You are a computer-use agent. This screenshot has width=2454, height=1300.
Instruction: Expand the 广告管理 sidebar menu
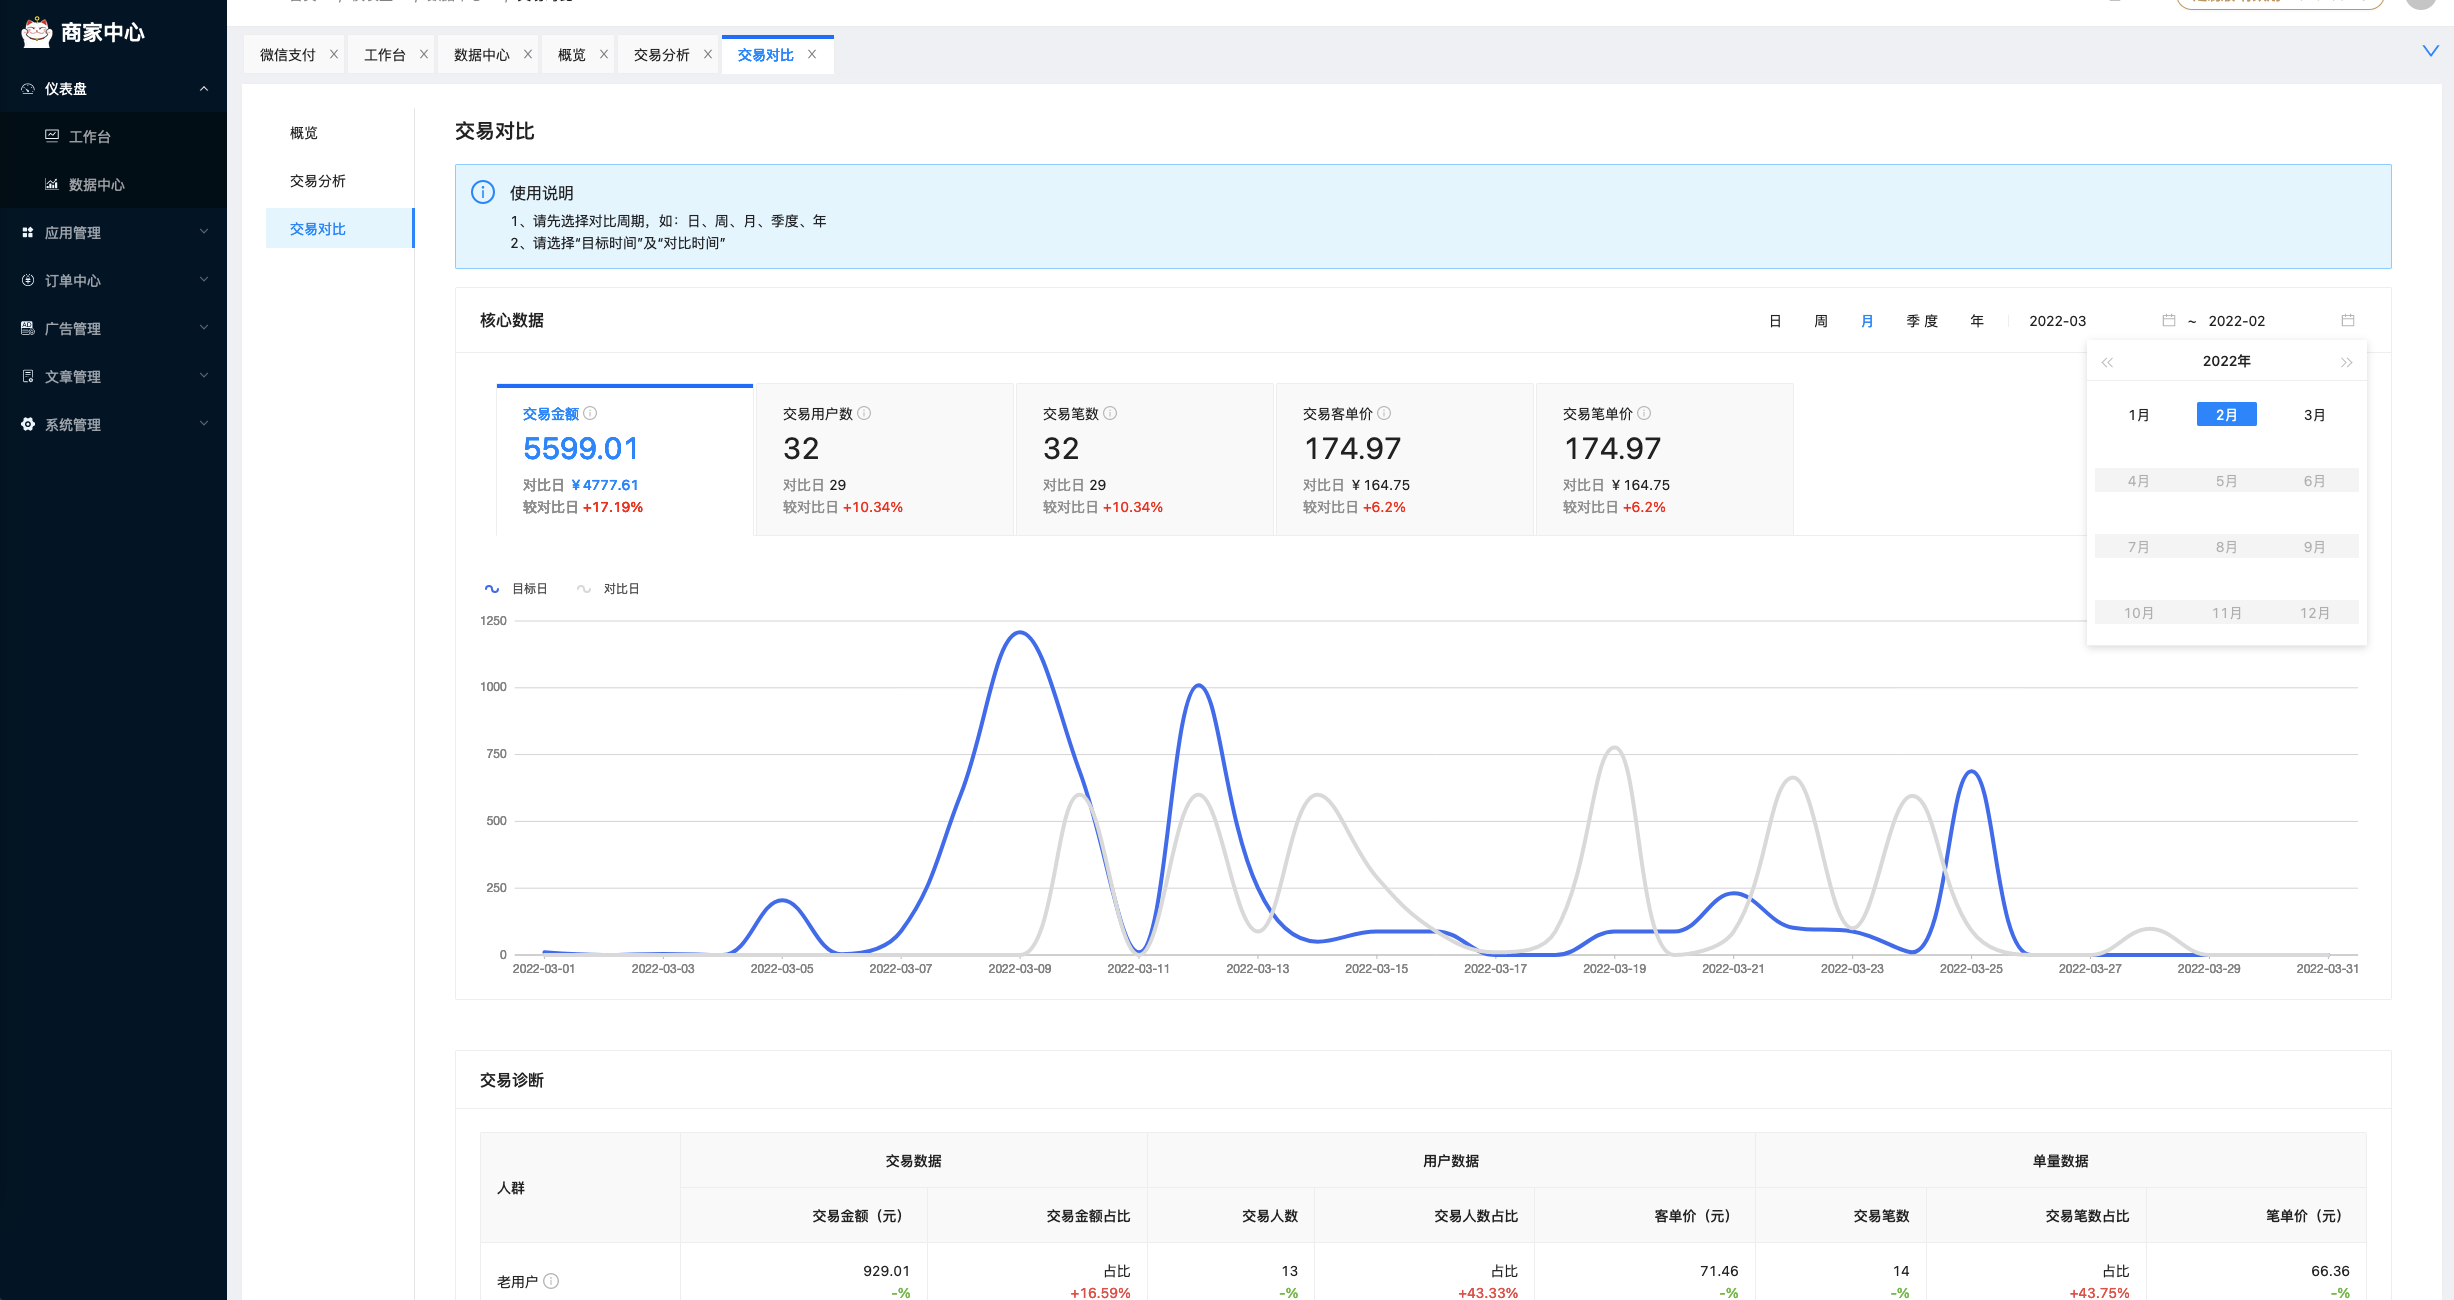(x=113, y=329)
